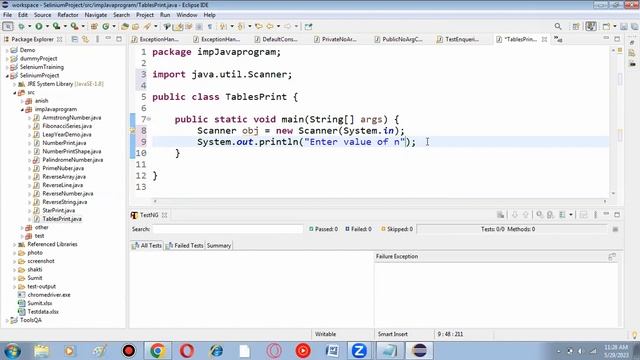Collapse the SeliniumProject tree node

[7, 76]
